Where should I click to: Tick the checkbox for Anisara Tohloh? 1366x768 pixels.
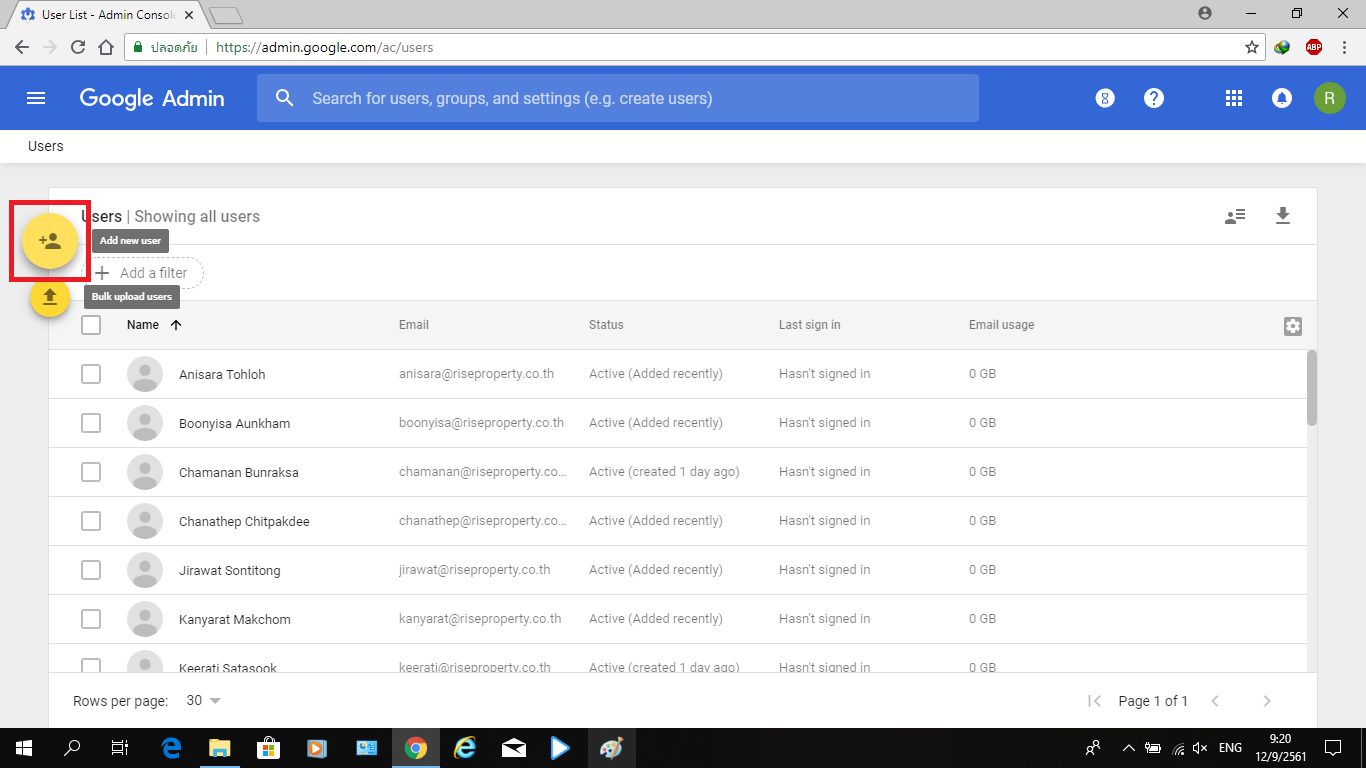point(91,374)
